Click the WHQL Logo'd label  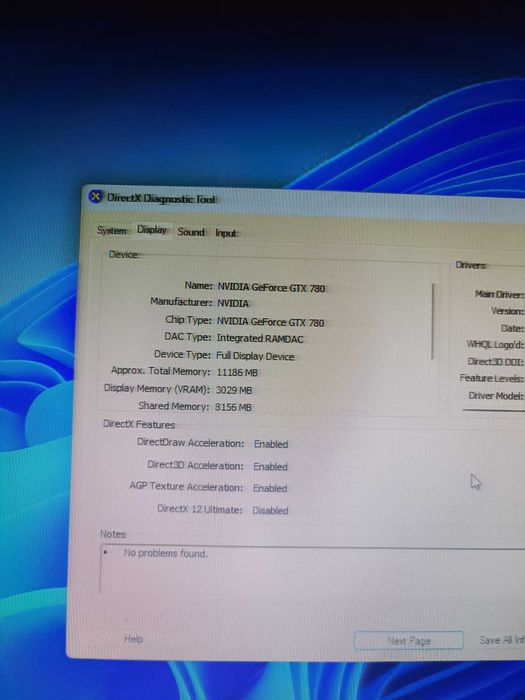click(x=495, y=344)
